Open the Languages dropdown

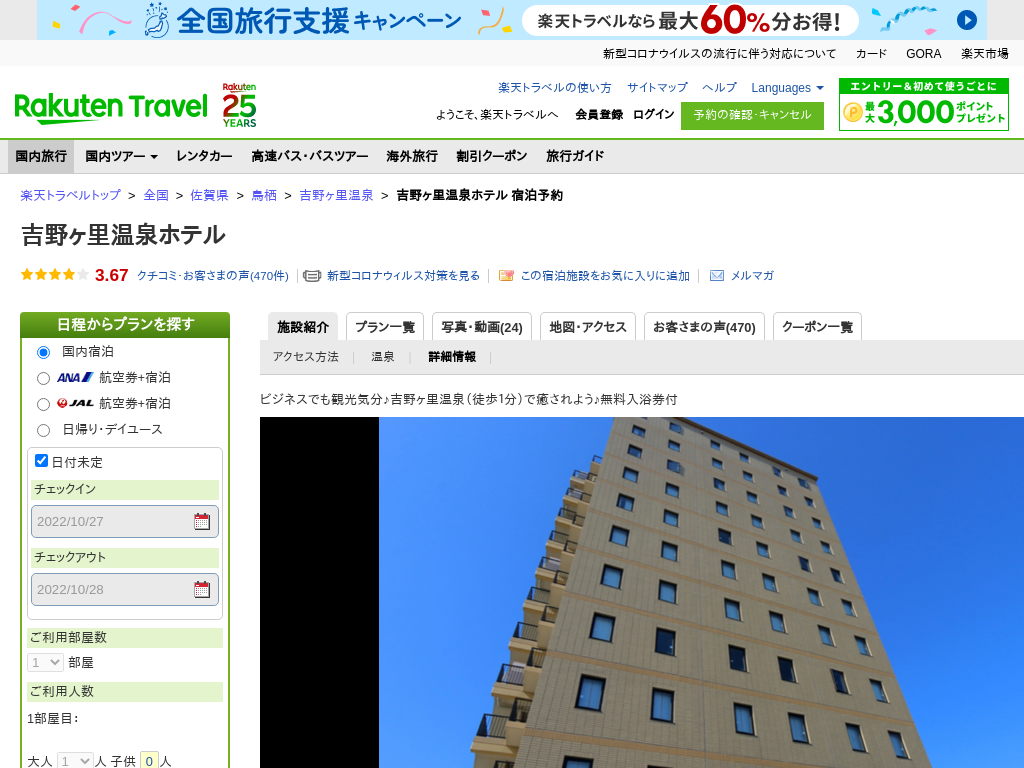point(788,88)
